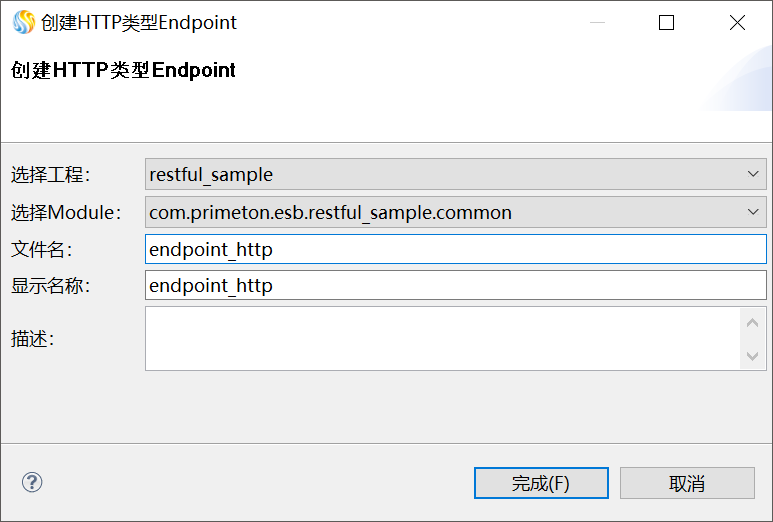Expand the 选择工程 dropdown arrow

click(x=753, y=174)
